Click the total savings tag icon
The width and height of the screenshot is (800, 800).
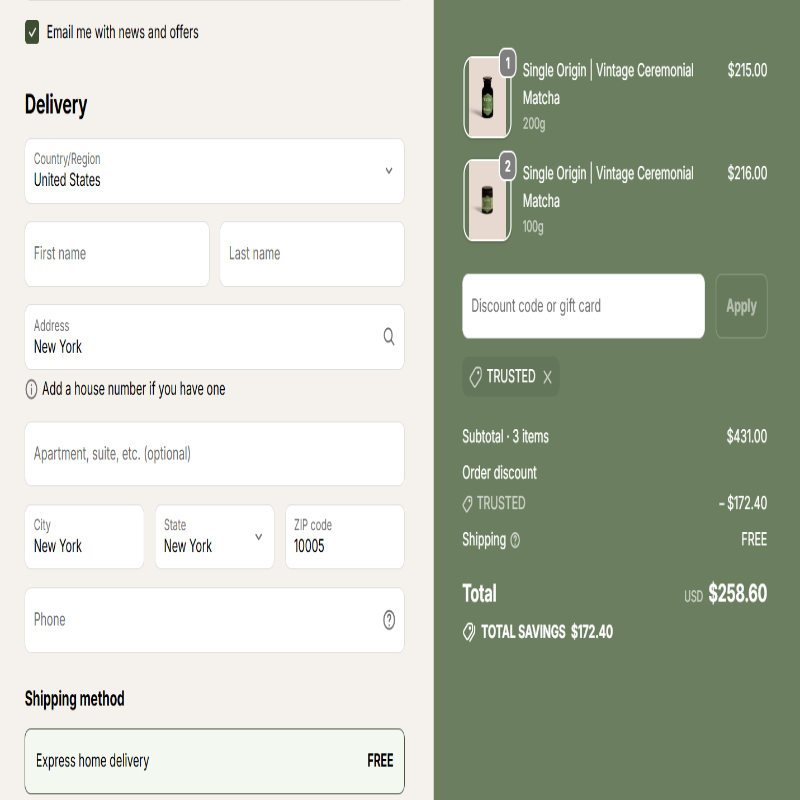point(469,632)
